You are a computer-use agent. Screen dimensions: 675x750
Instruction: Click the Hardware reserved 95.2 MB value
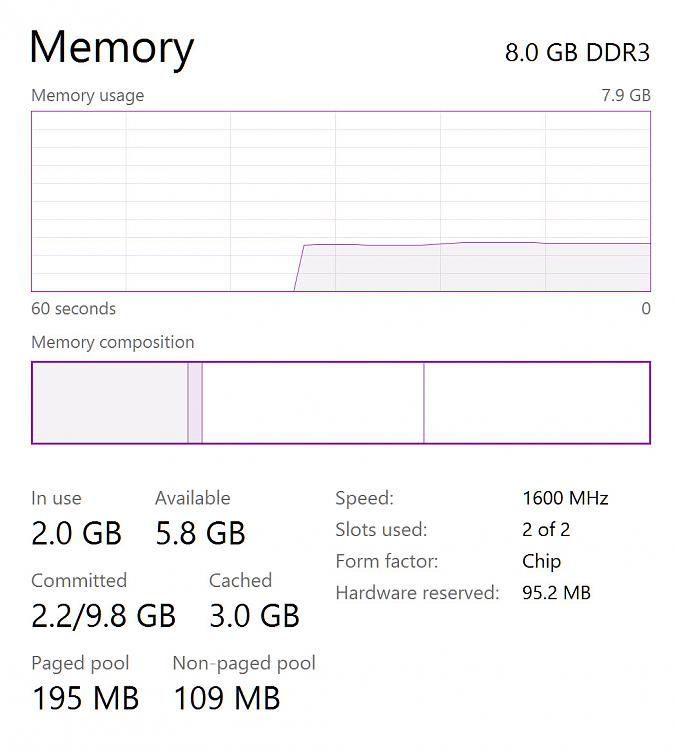click(x=556, y=593)
